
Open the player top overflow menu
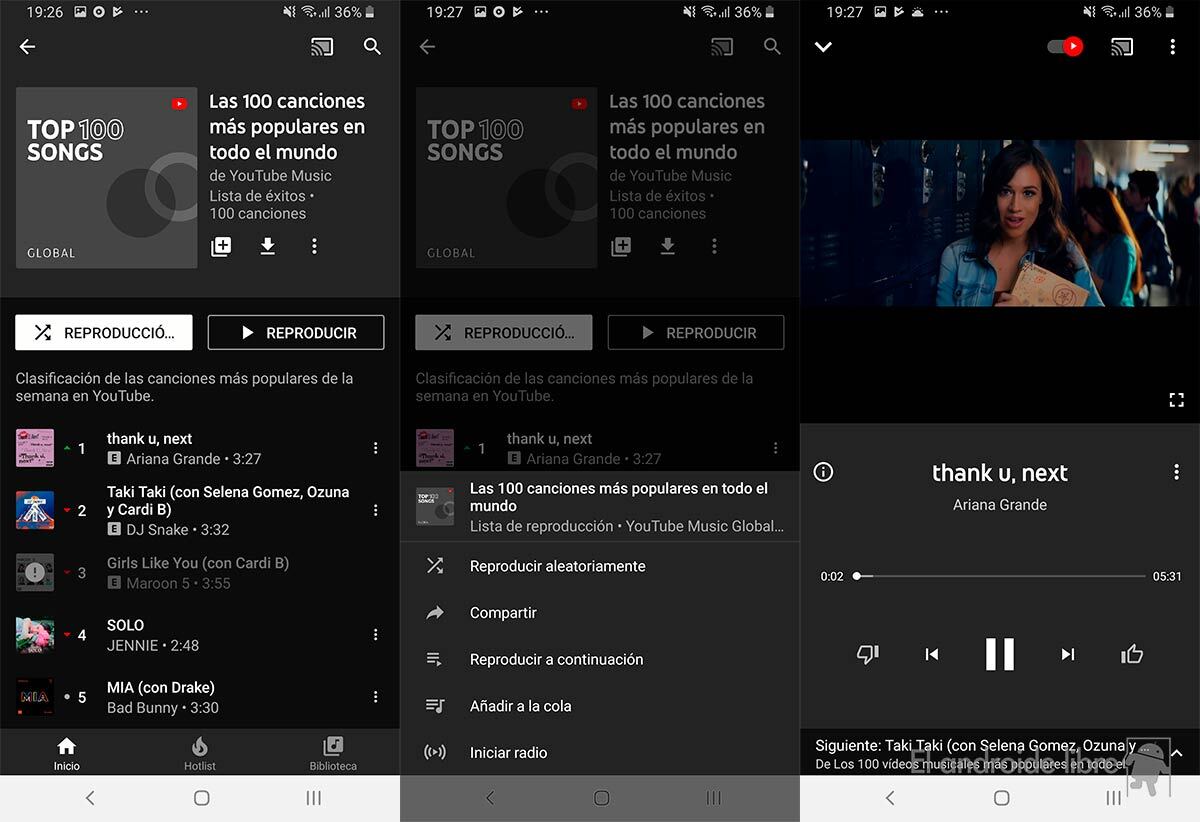[x=1173, y=47]
